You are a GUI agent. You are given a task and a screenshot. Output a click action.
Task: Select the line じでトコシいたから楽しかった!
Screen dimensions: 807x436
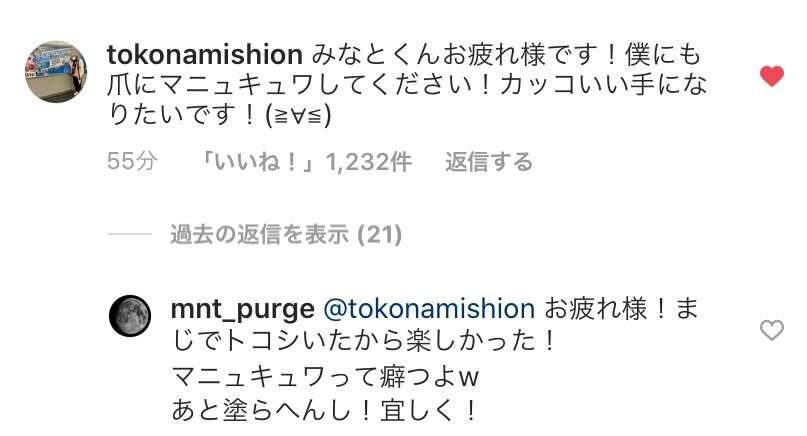[364, 340]
